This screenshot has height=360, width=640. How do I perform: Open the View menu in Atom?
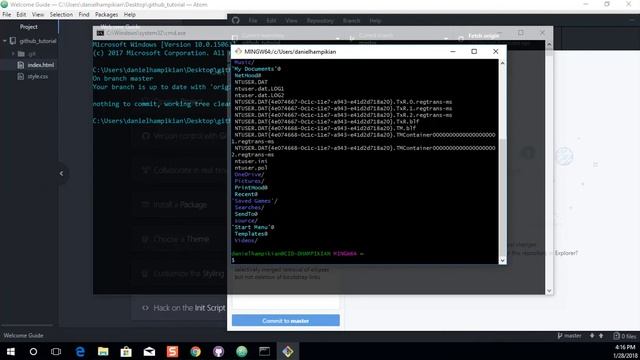point(38,14)
